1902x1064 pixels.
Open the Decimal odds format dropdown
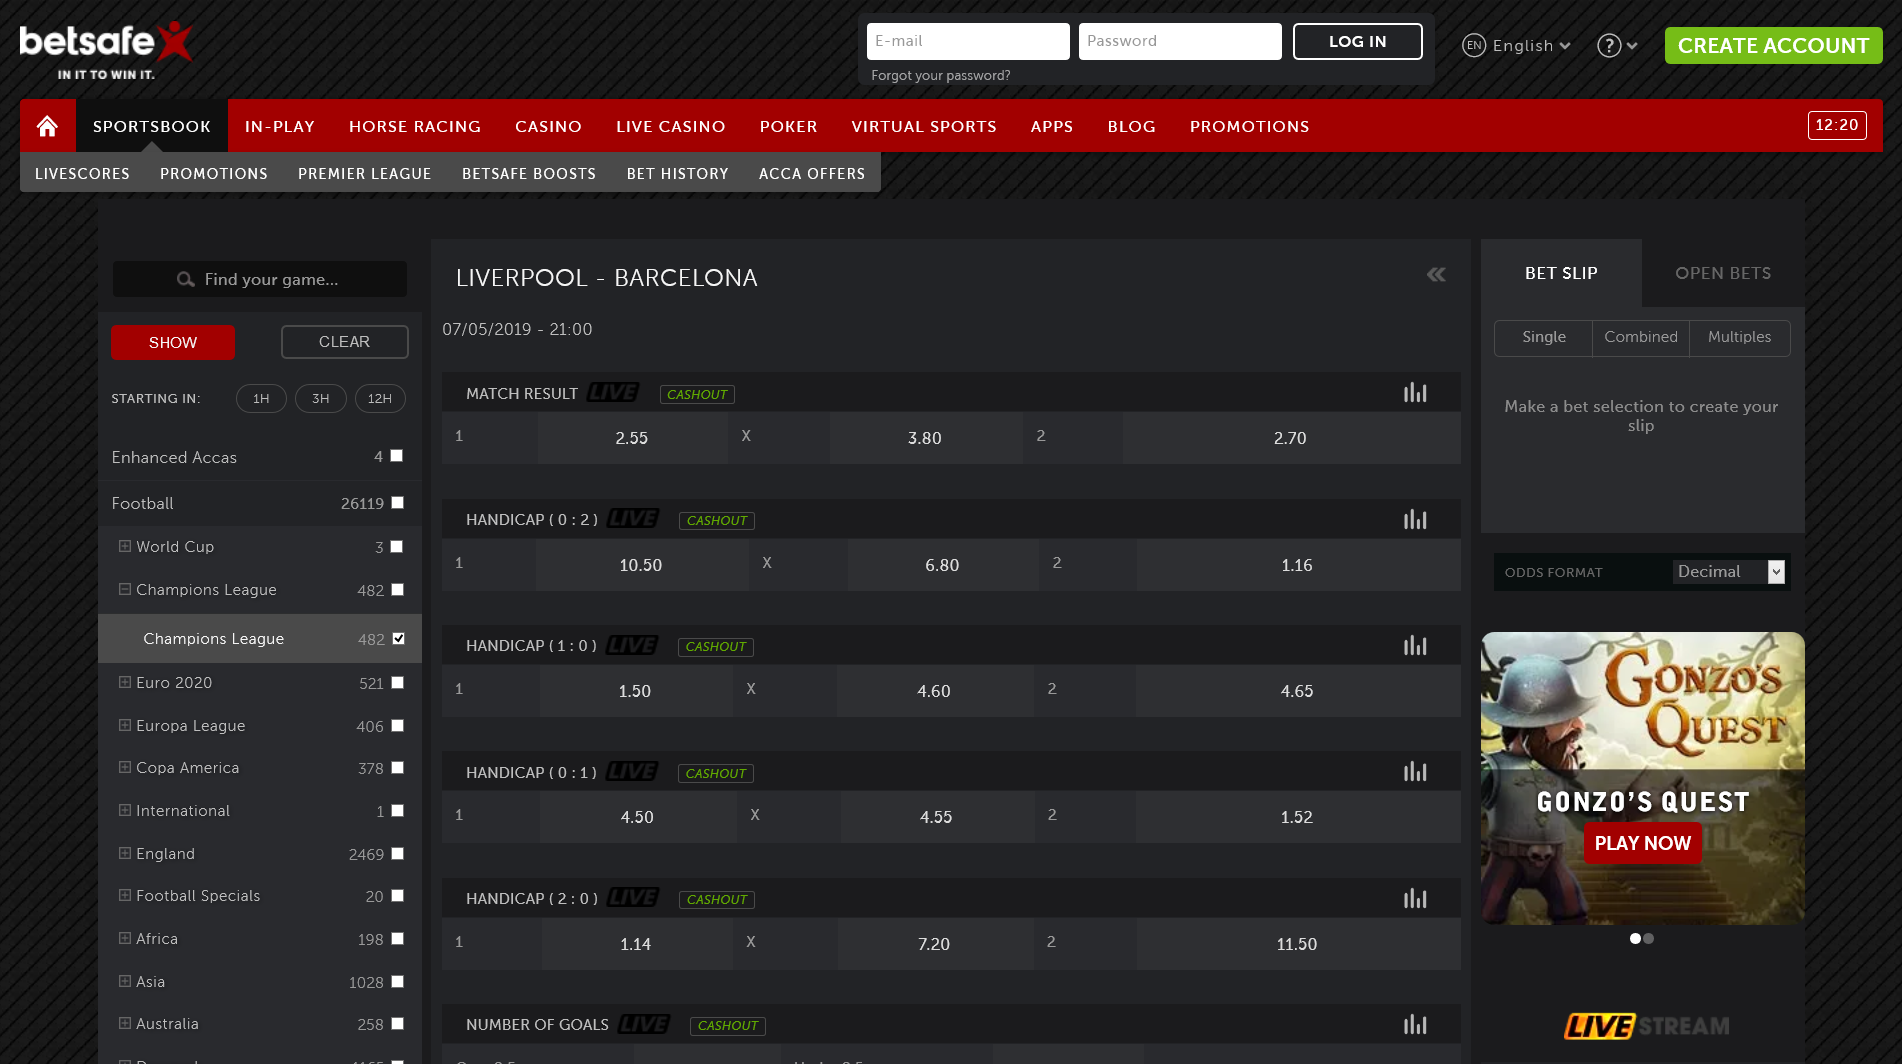tap(1729, 572)
